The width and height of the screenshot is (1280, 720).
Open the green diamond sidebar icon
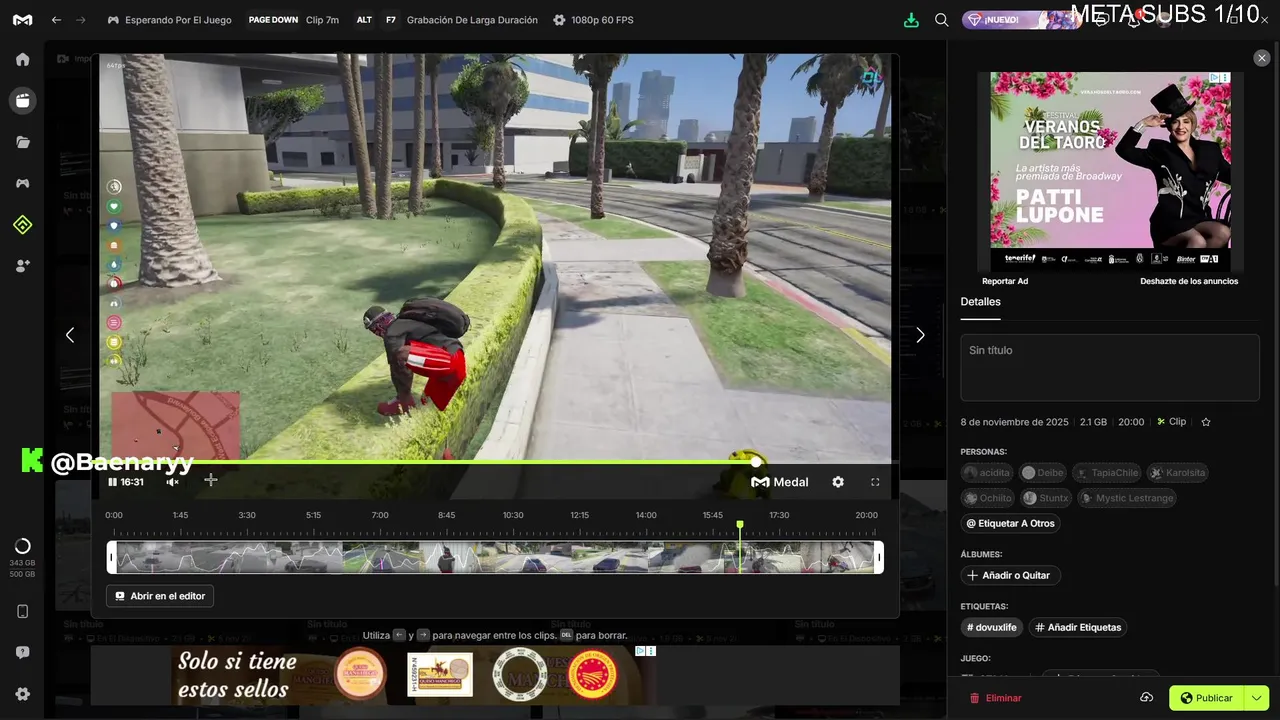click(22, 225)
